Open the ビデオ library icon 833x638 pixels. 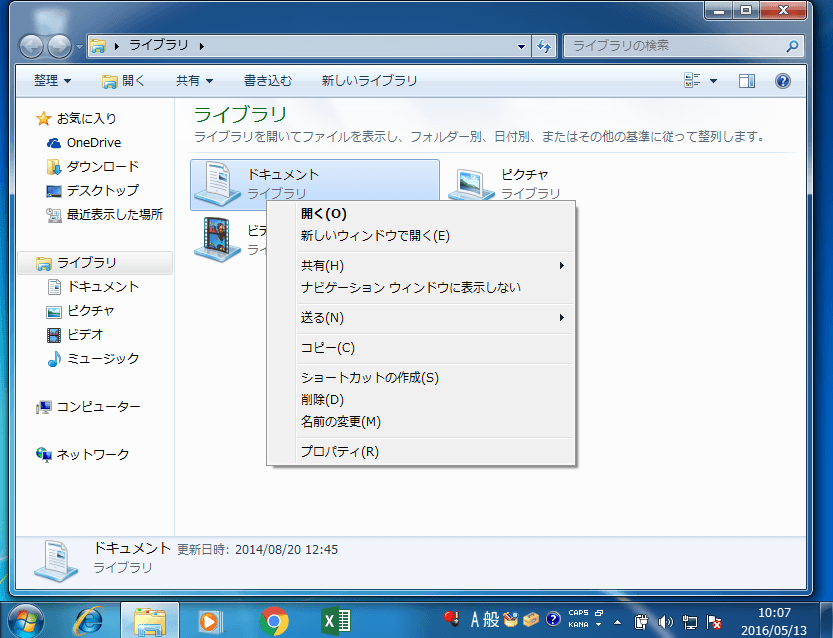tap(220, 240)
